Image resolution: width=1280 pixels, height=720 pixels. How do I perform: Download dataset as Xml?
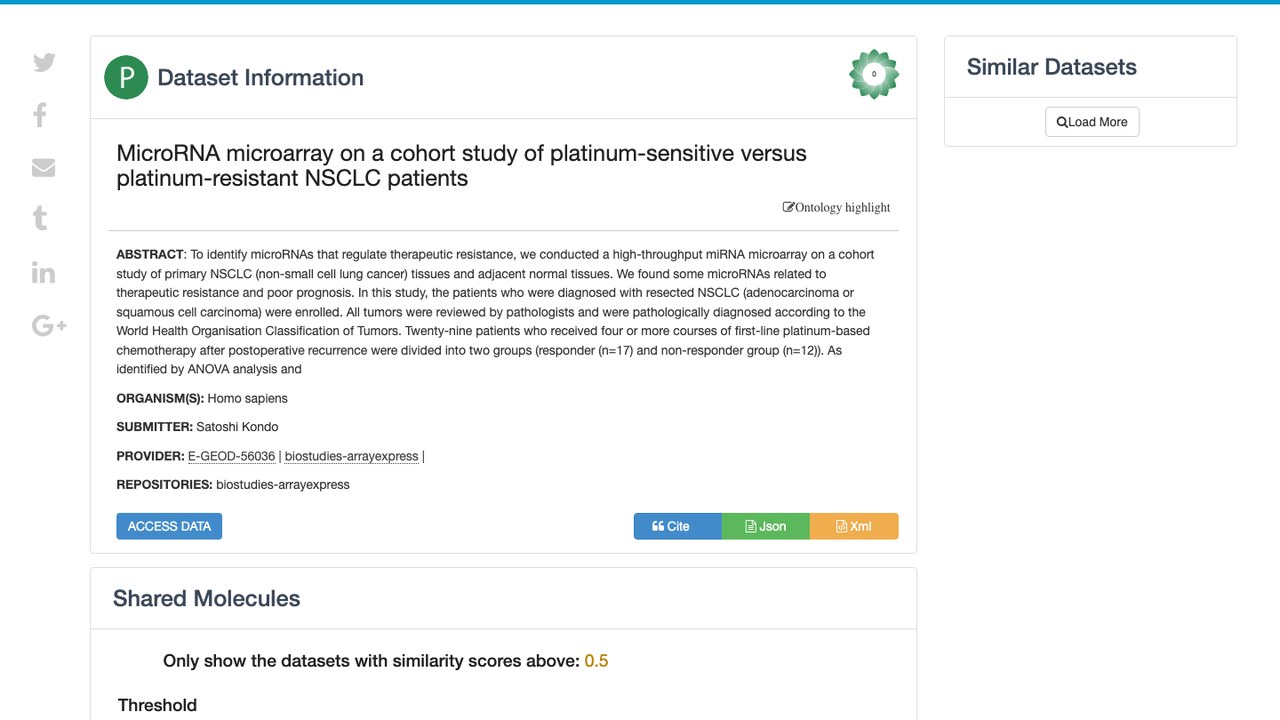click(854, 526)
